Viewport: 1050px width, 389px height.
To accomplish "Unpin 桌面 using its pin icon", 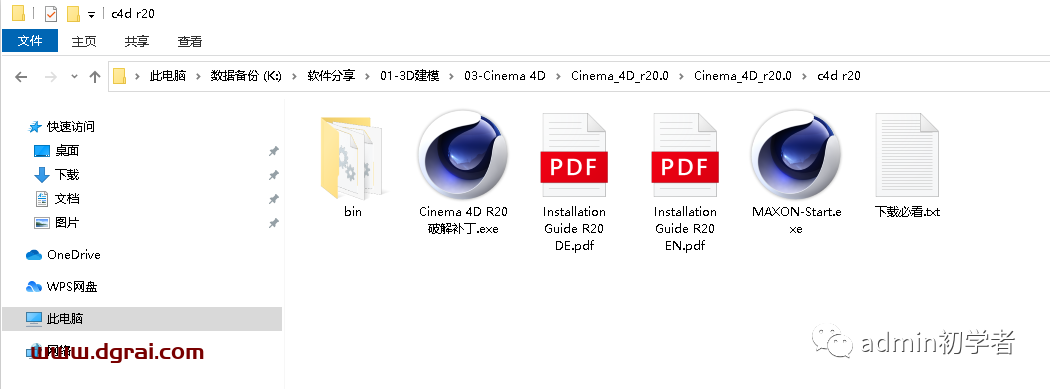I will point(273,151).
